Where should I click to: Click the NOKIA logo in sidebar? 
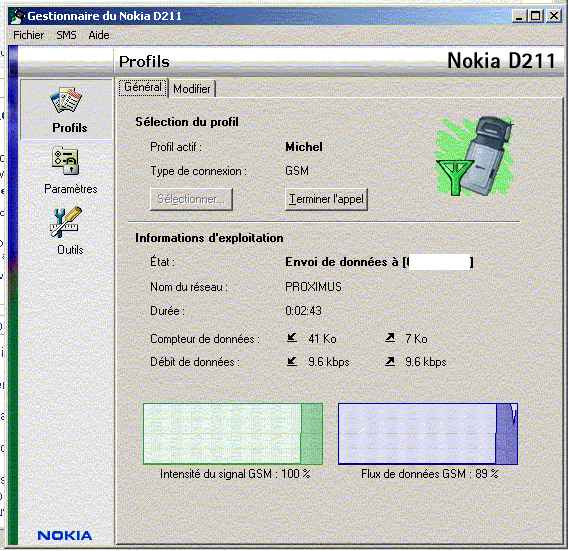coord(65,535)
